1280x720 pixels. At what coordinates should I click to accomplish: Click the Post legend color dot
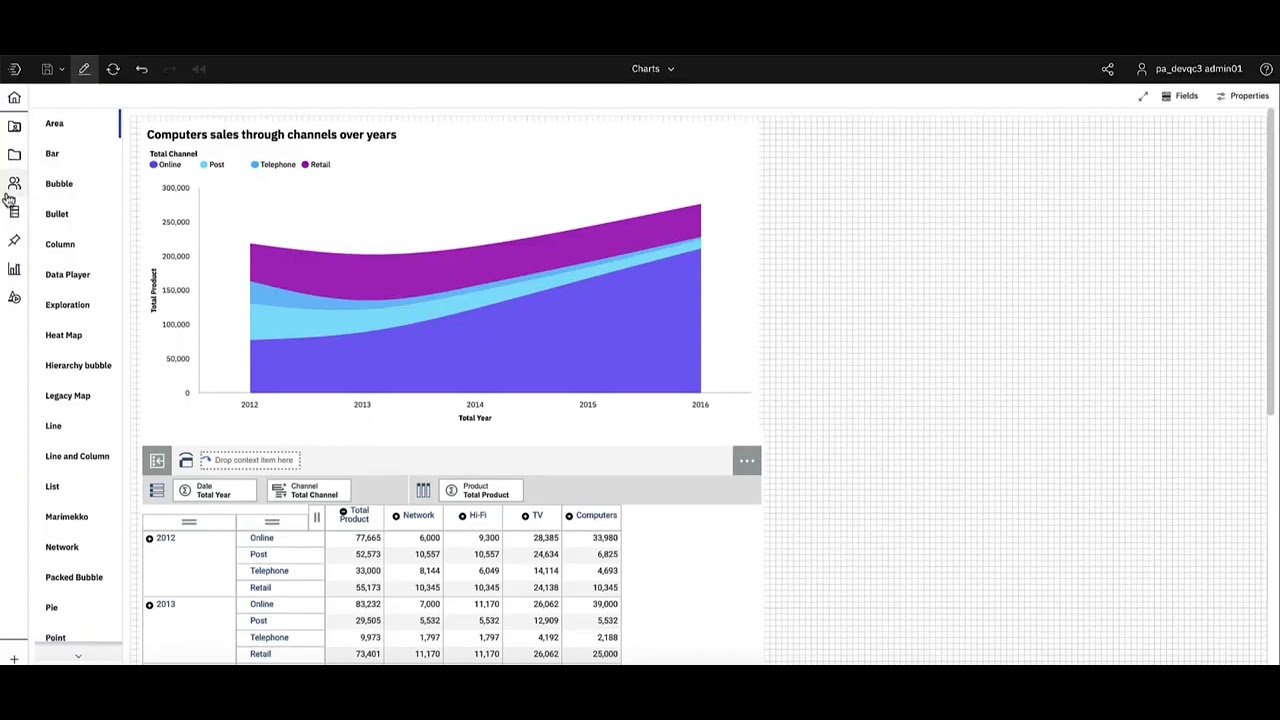click(x=204, y=165)
